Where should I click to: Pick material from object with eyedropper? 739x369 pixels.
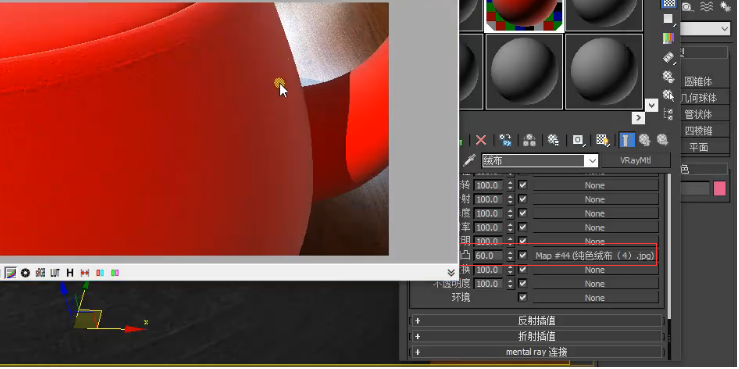tap(468, 161)
